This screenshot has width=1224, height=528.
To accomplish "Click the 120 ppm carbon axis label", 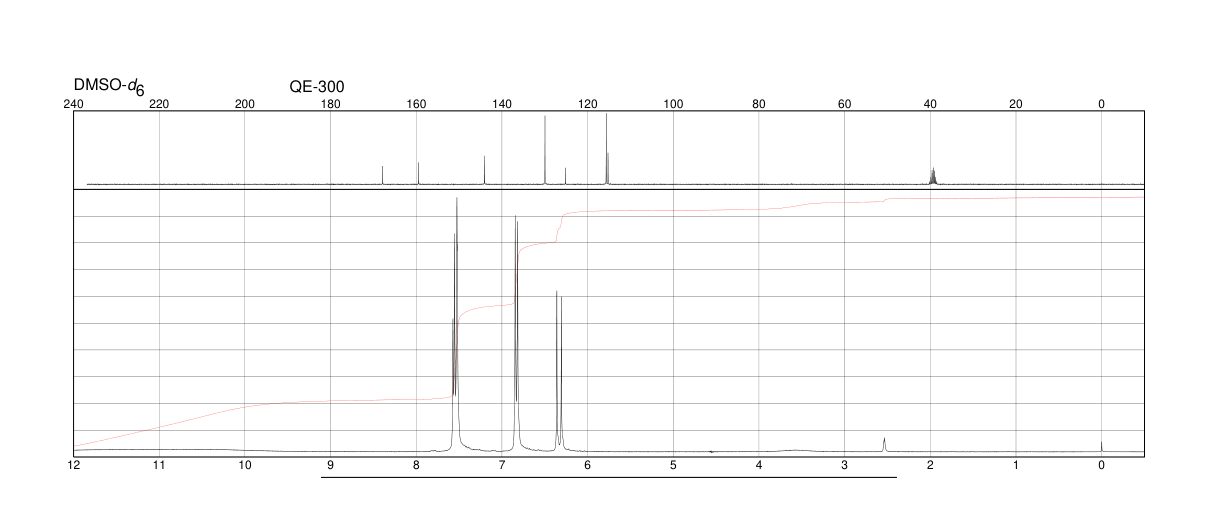I will coord(588,104).
